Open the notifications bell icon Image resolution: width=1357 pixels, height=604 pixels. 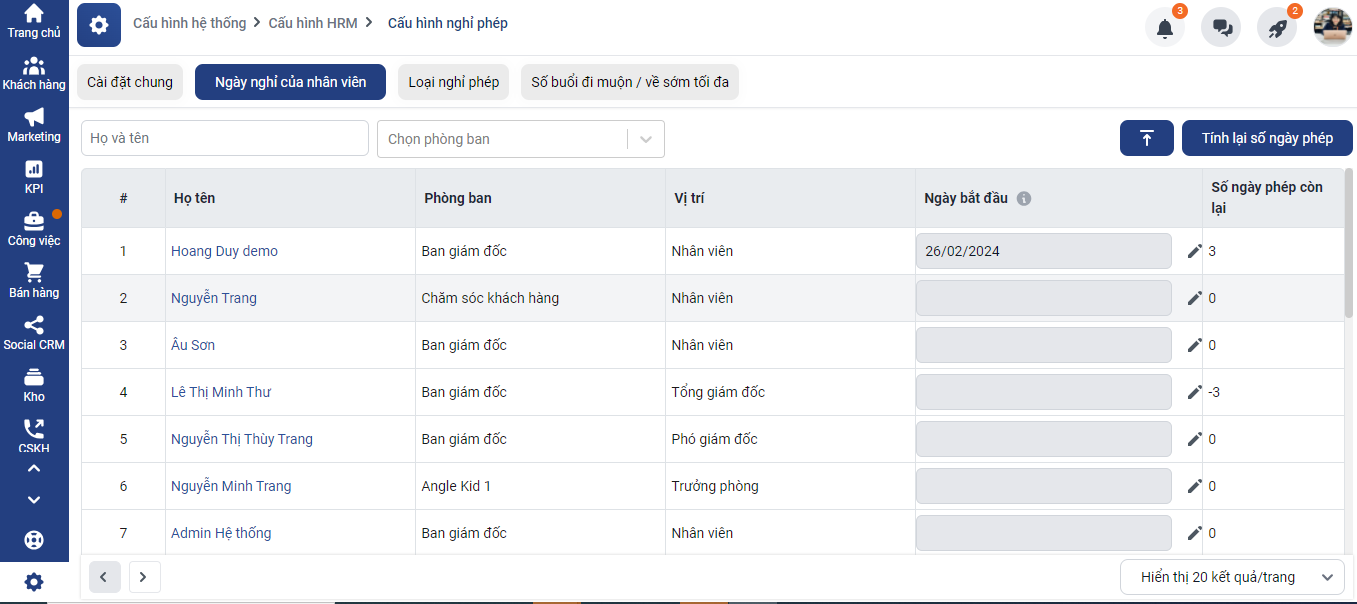click(x=1165, y=28)
